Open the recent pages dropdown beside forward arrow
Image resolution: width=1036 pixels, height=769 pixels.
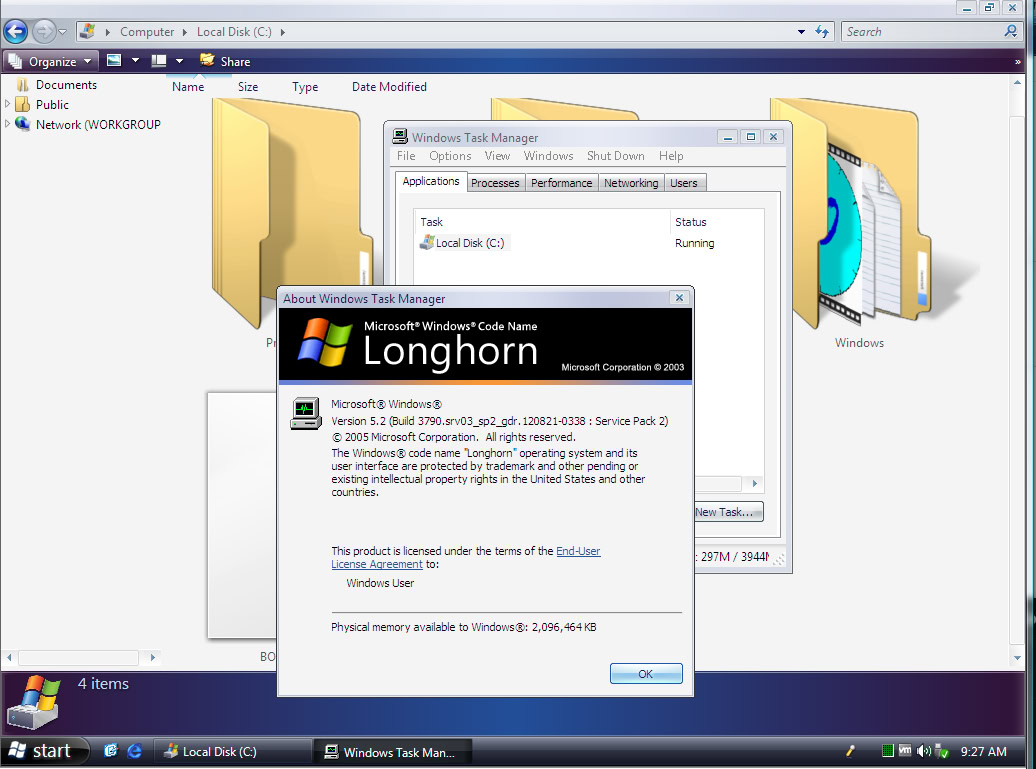63,32
